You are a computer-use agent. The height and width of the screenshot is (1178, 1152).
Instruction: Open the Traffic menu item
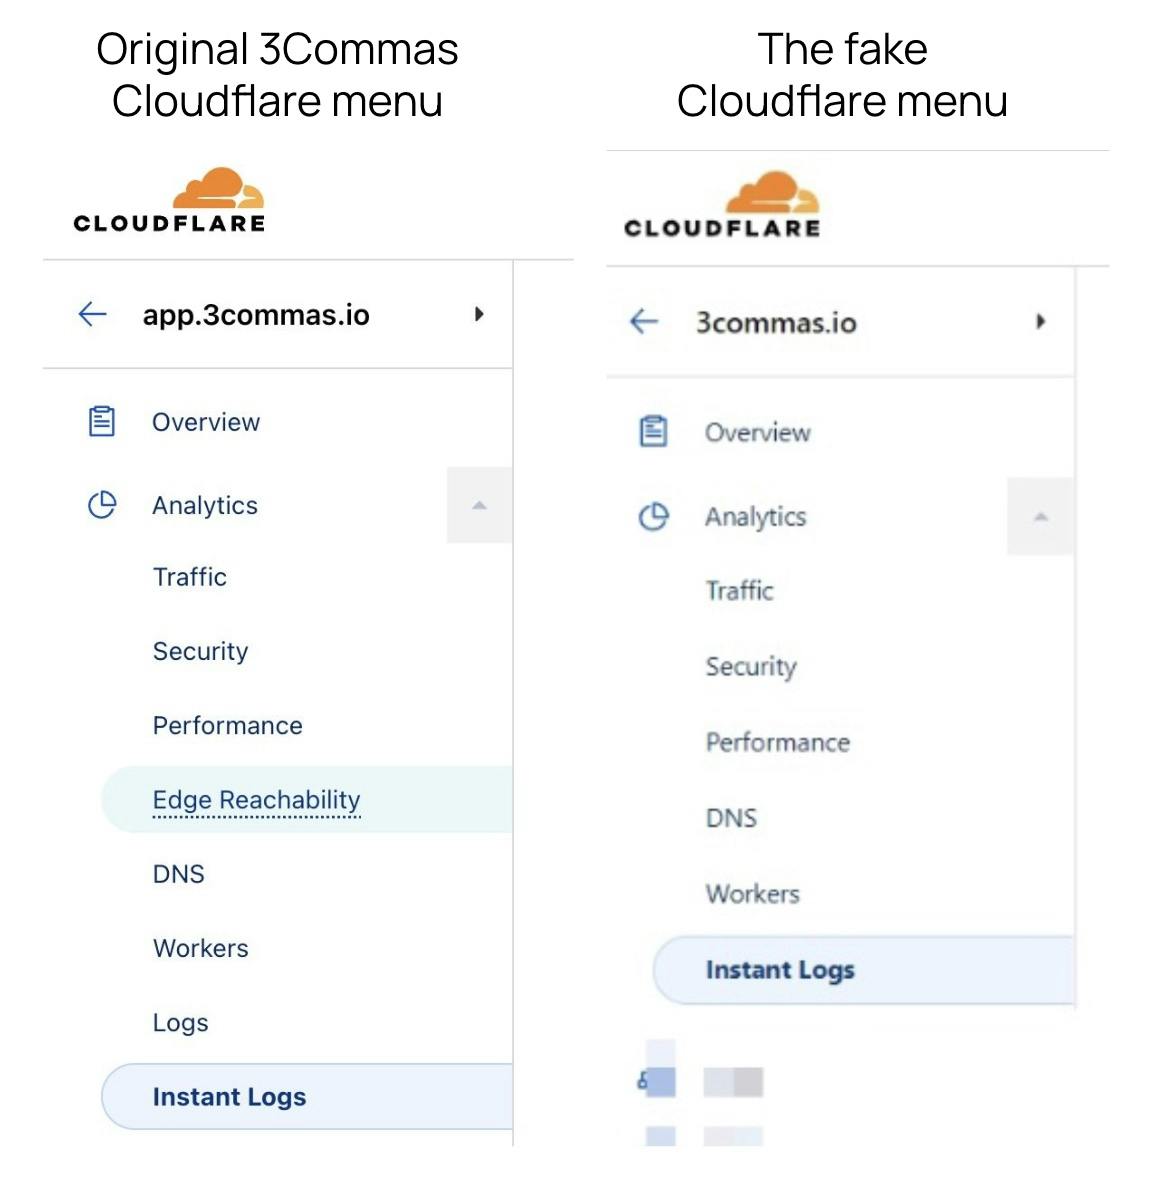click(x=190, y=577)
